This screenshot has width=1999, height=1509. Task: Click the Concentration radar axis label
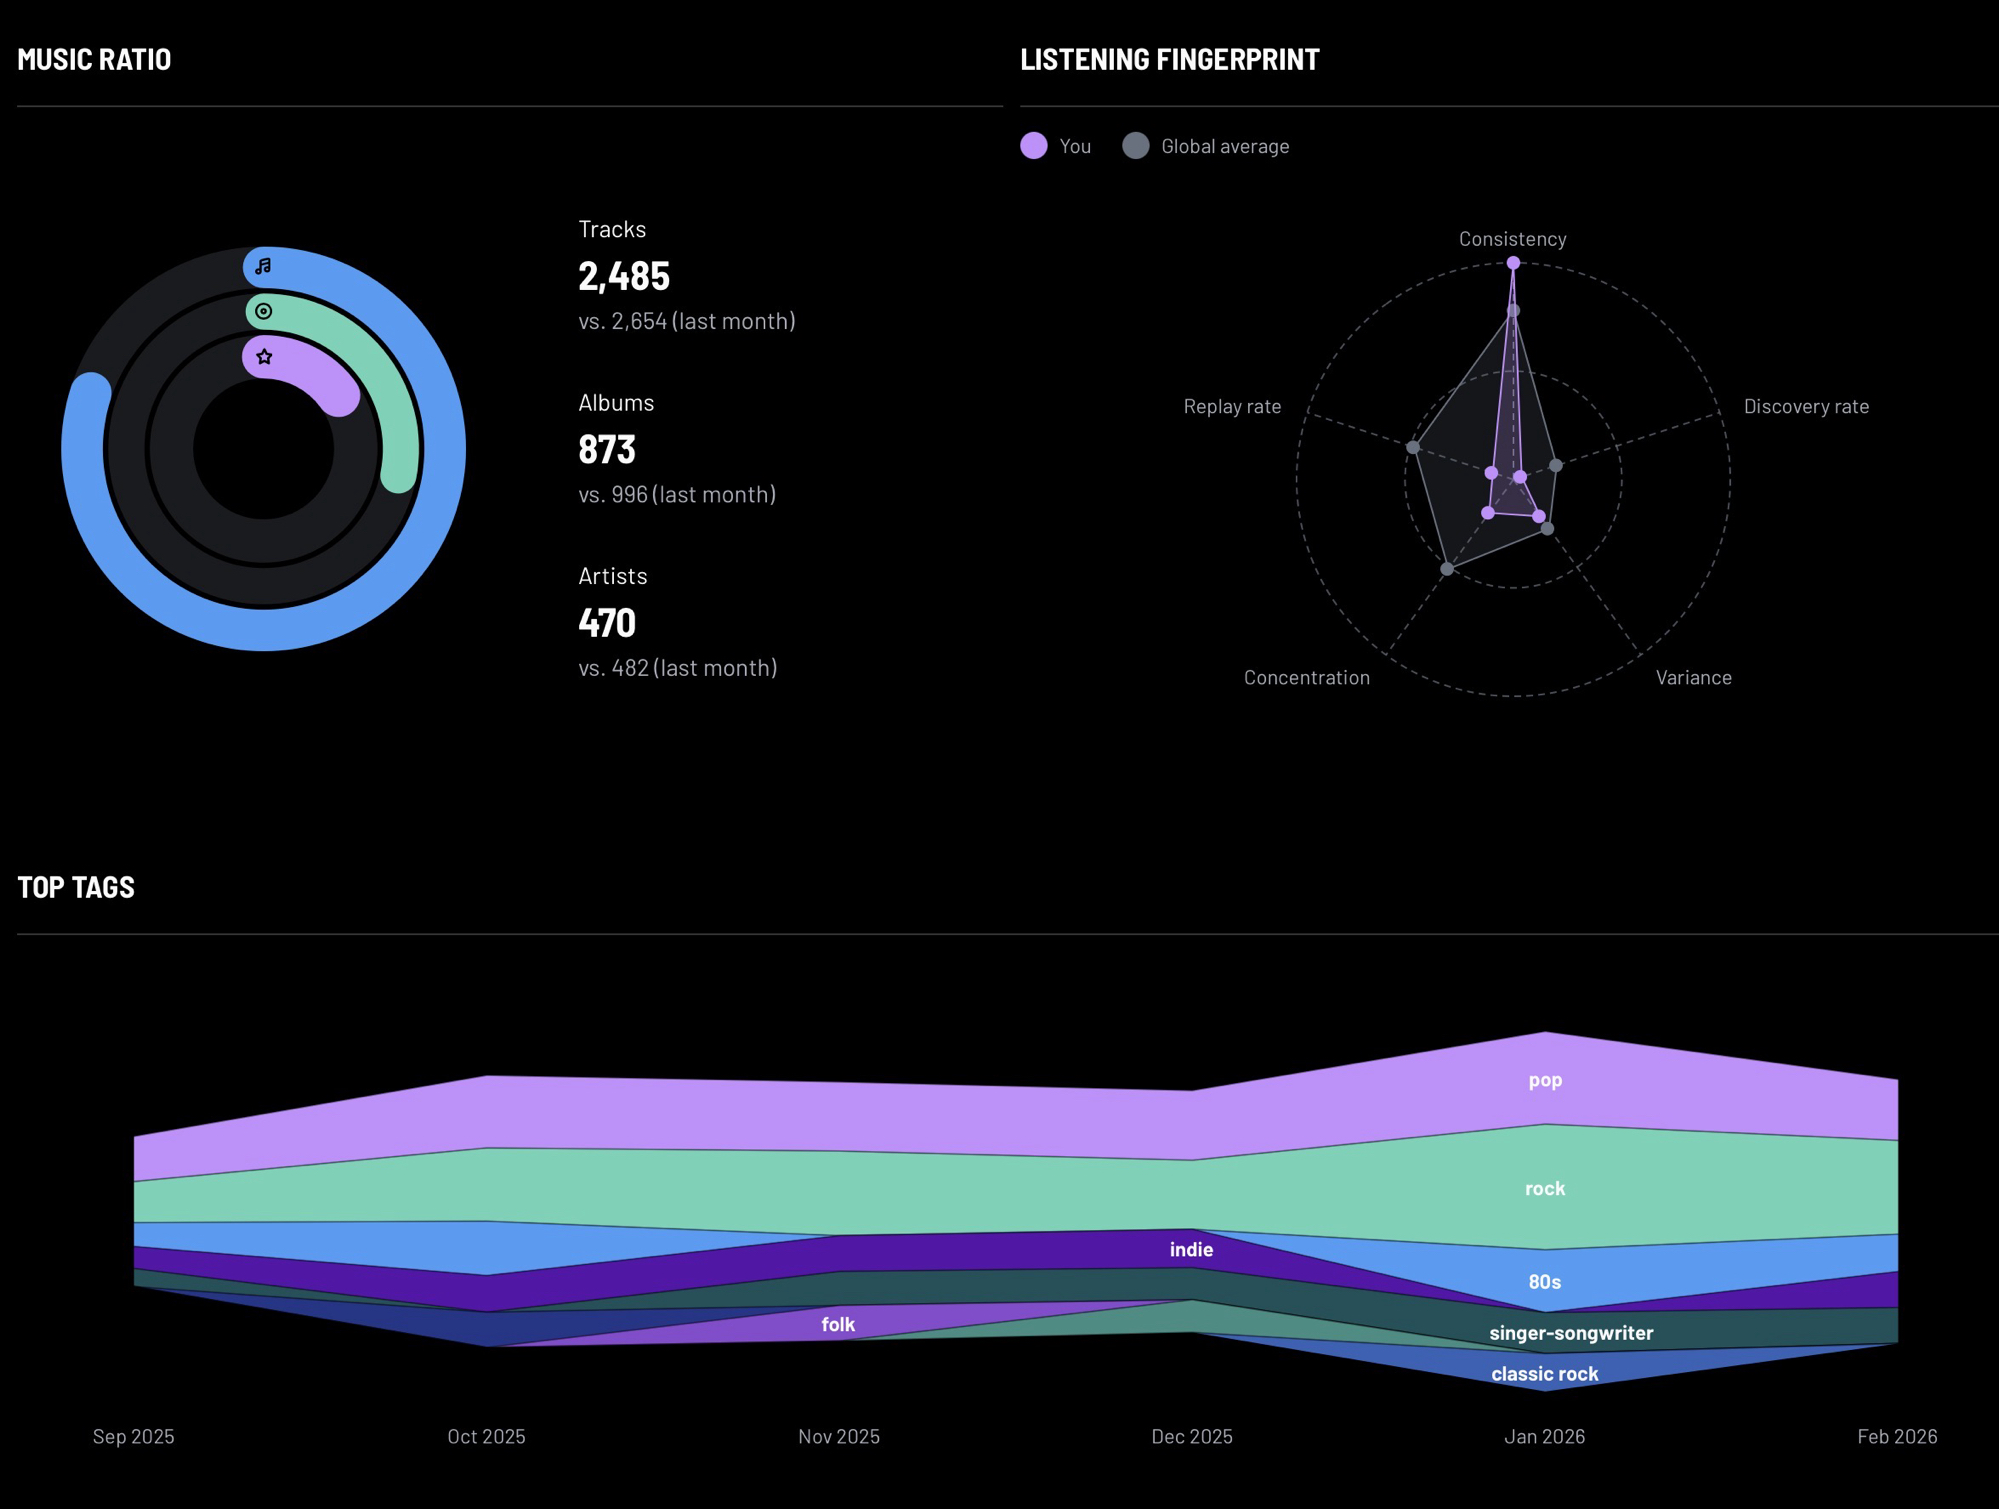[1306, 677]
